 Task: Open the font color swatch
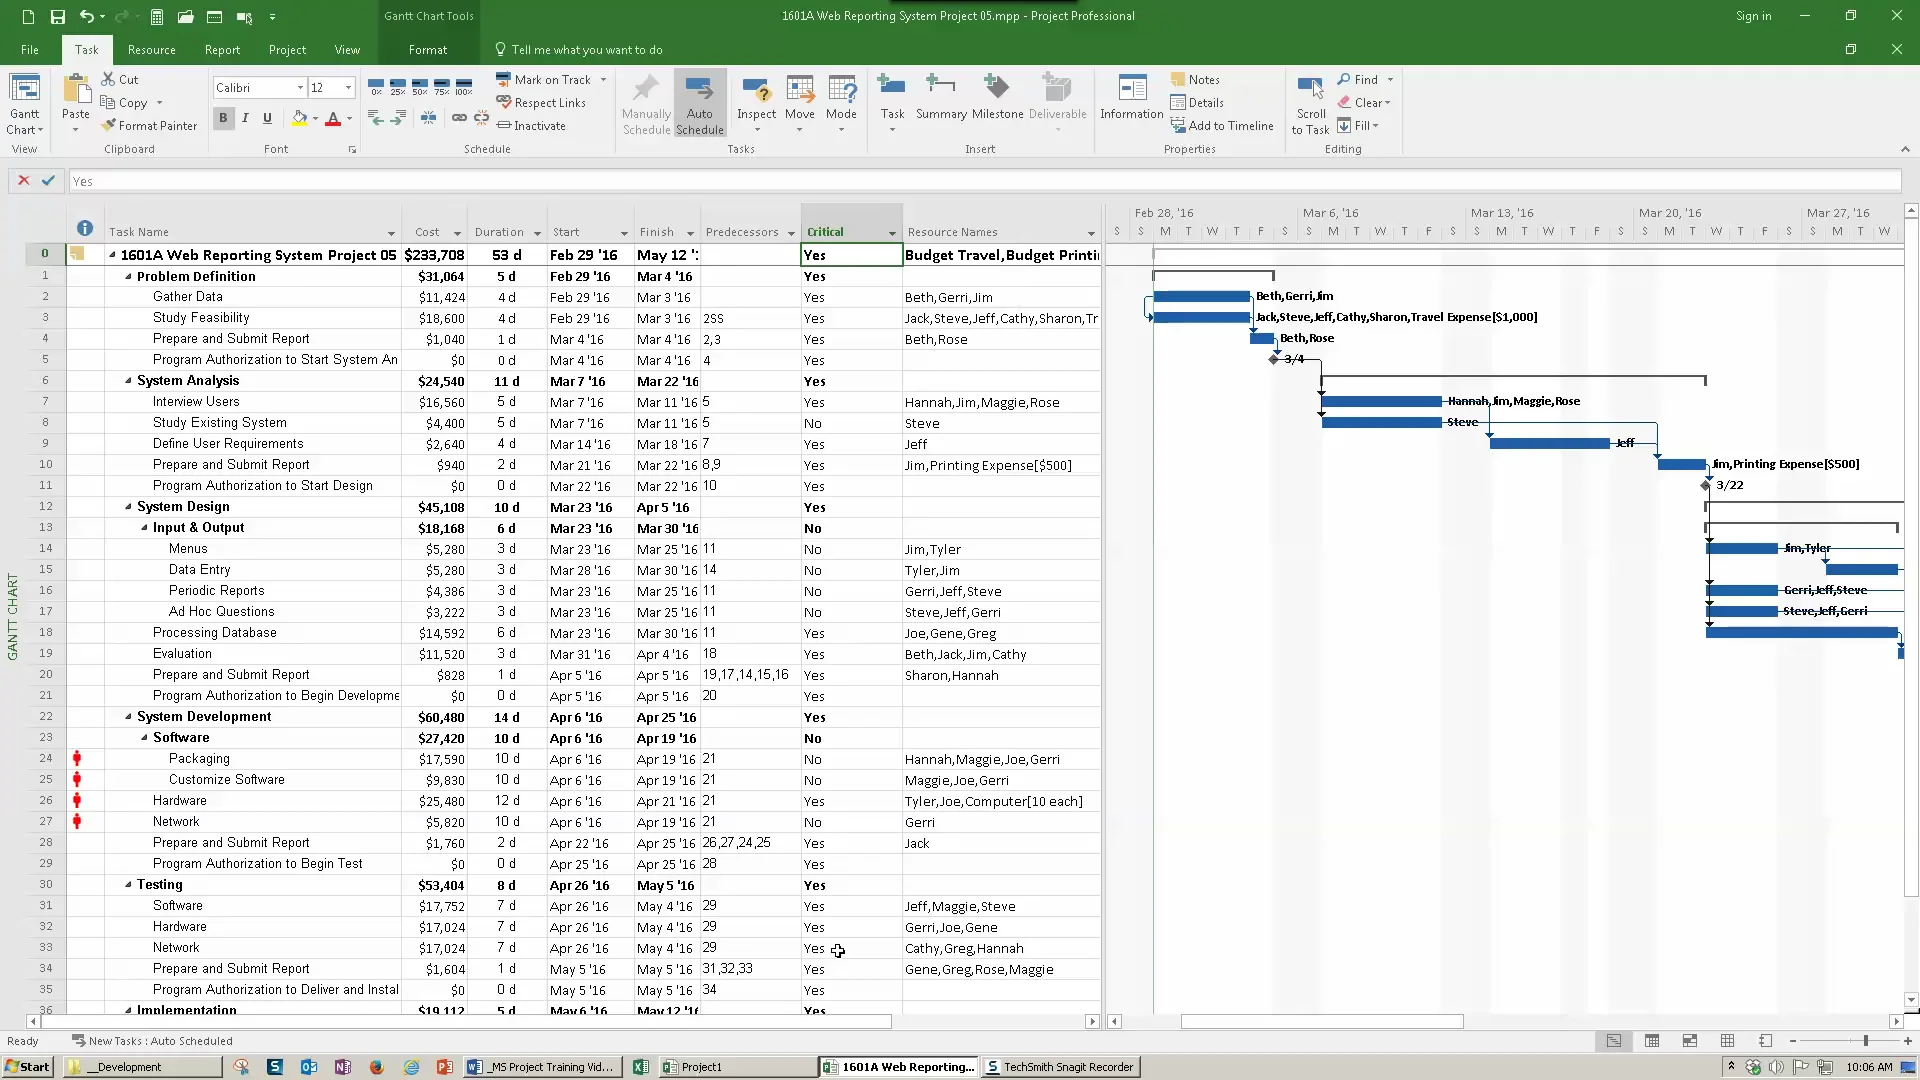[333, 118]
